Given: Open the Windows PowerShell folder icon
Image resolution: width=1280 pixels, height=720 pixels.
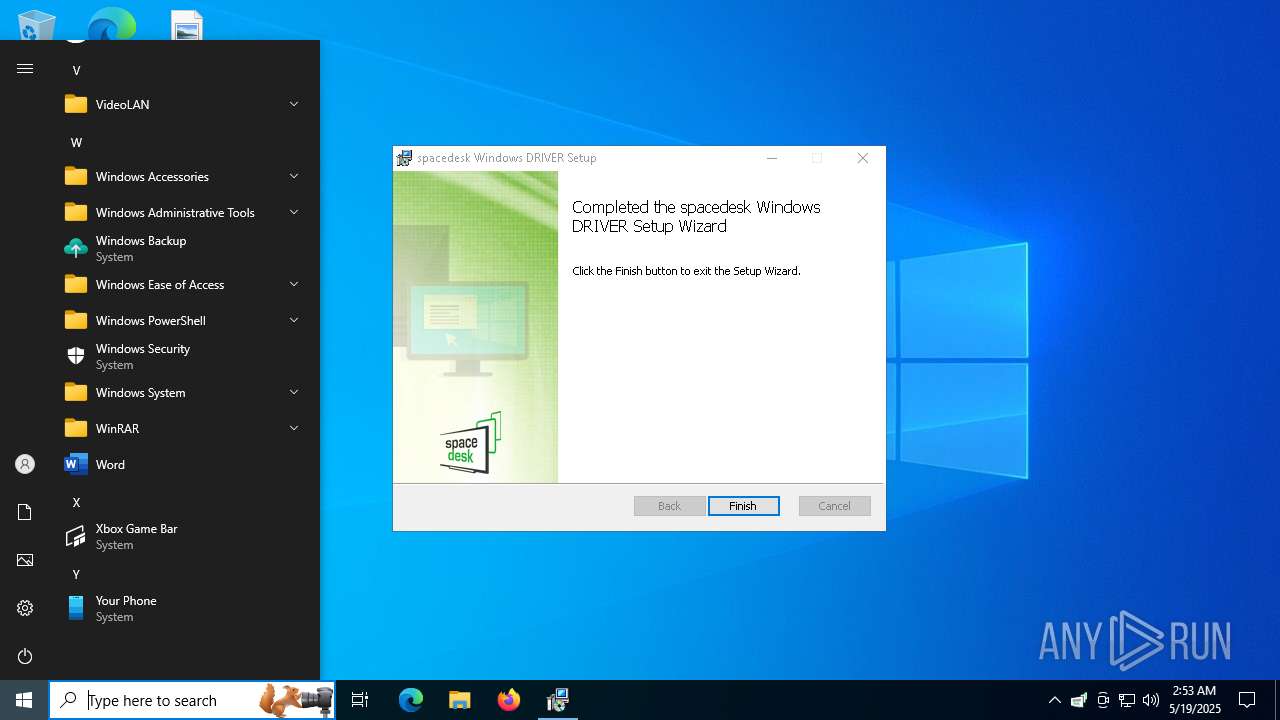Looking at the screenshot, I should (76, 320).
